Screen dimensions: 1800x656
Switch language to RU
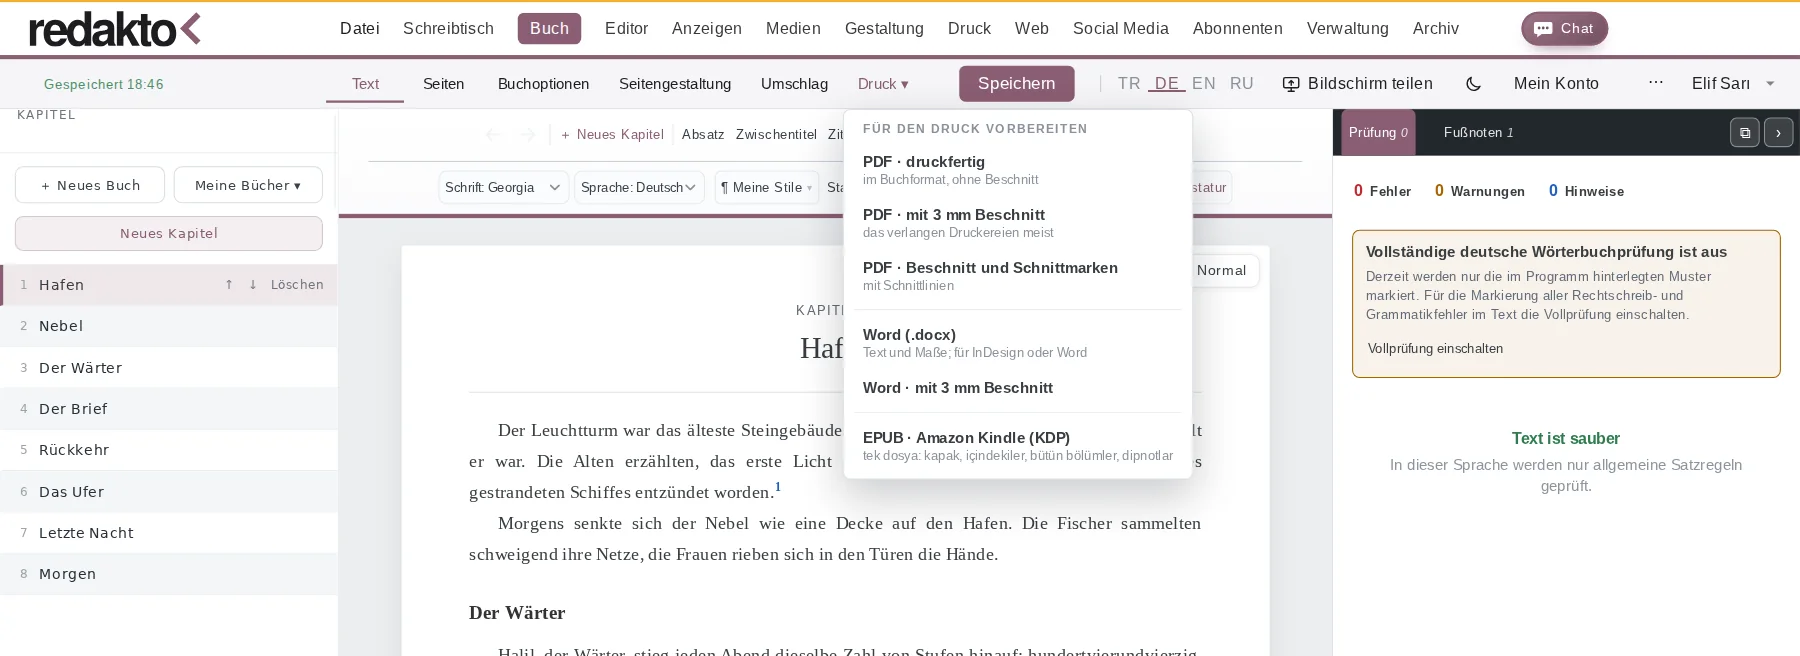coord(1241,84)
